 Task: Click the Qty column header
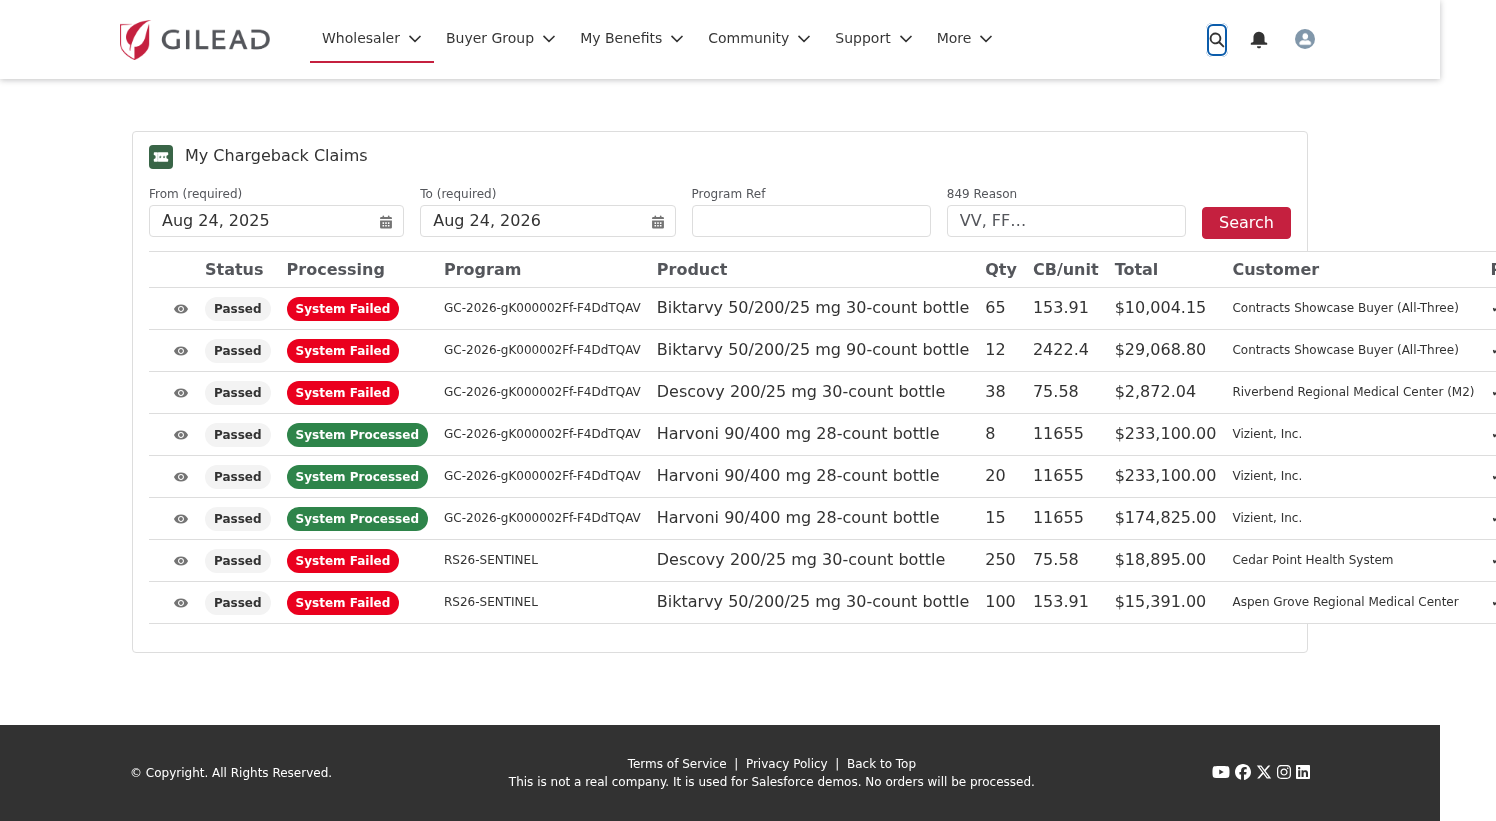pos(1001,270)
